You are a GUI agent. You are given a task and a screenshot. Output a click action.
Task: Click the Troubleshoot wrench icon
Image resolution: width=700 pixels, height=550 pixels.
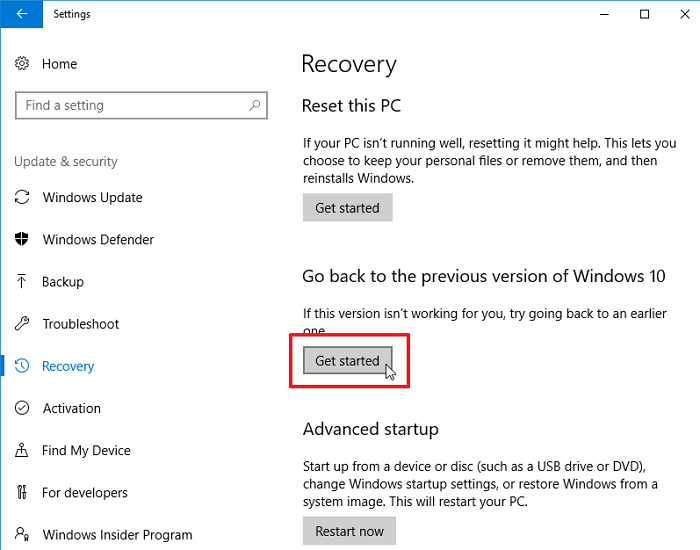point(22,323)
